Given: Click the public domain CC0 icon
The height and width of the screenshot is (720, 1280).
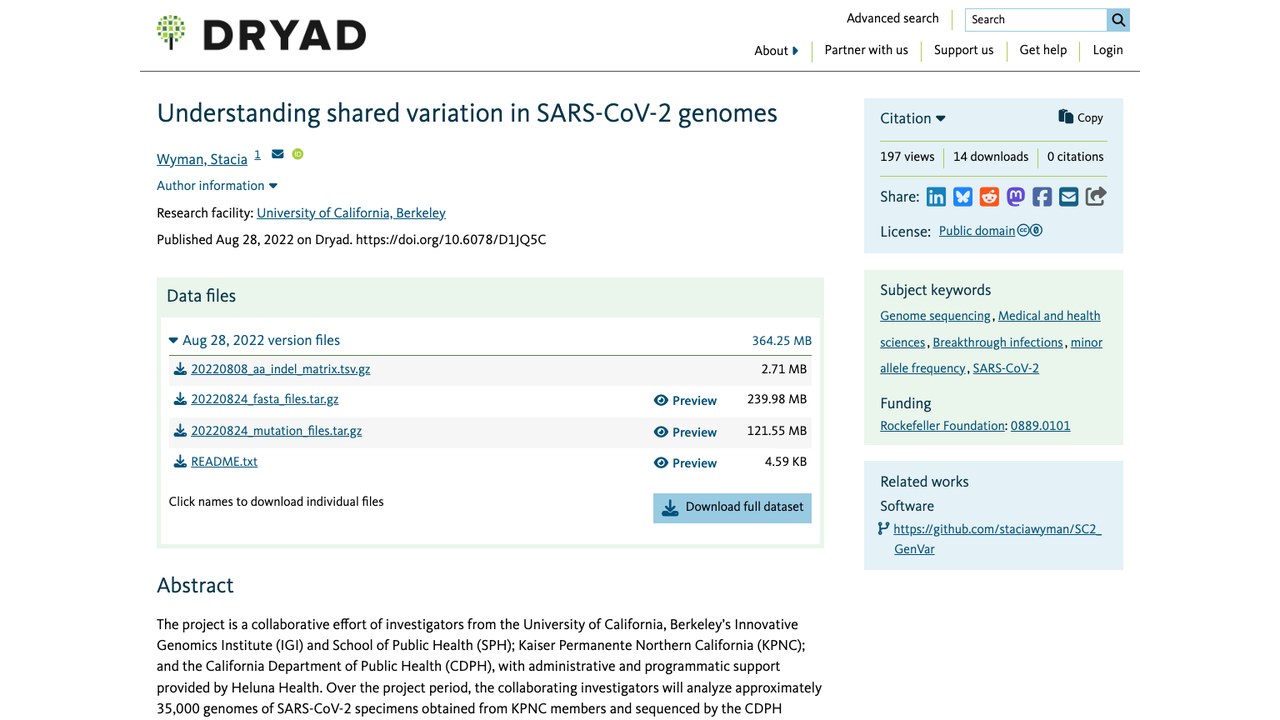Looking at the screenshot, I should tap(1030, 230).
